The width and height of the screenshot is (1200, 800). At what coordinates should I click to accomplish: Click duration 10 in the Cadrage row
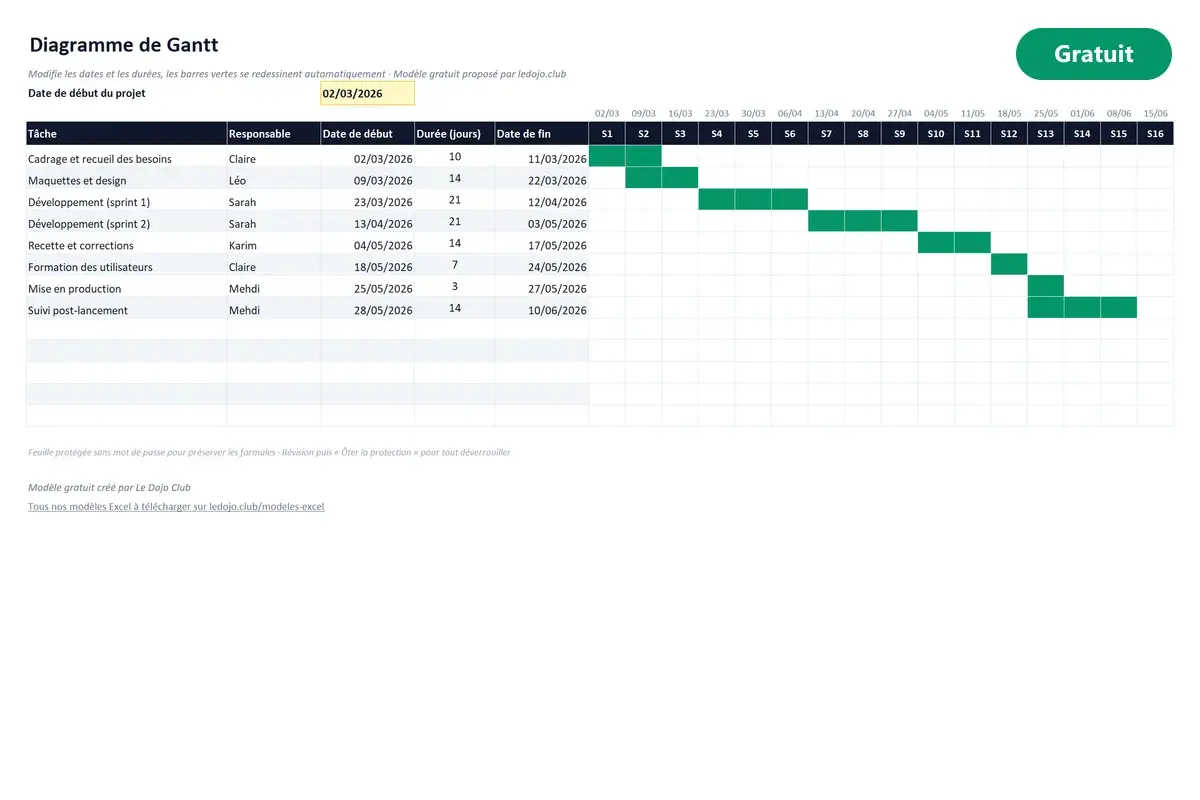click(x=454, y=158)
